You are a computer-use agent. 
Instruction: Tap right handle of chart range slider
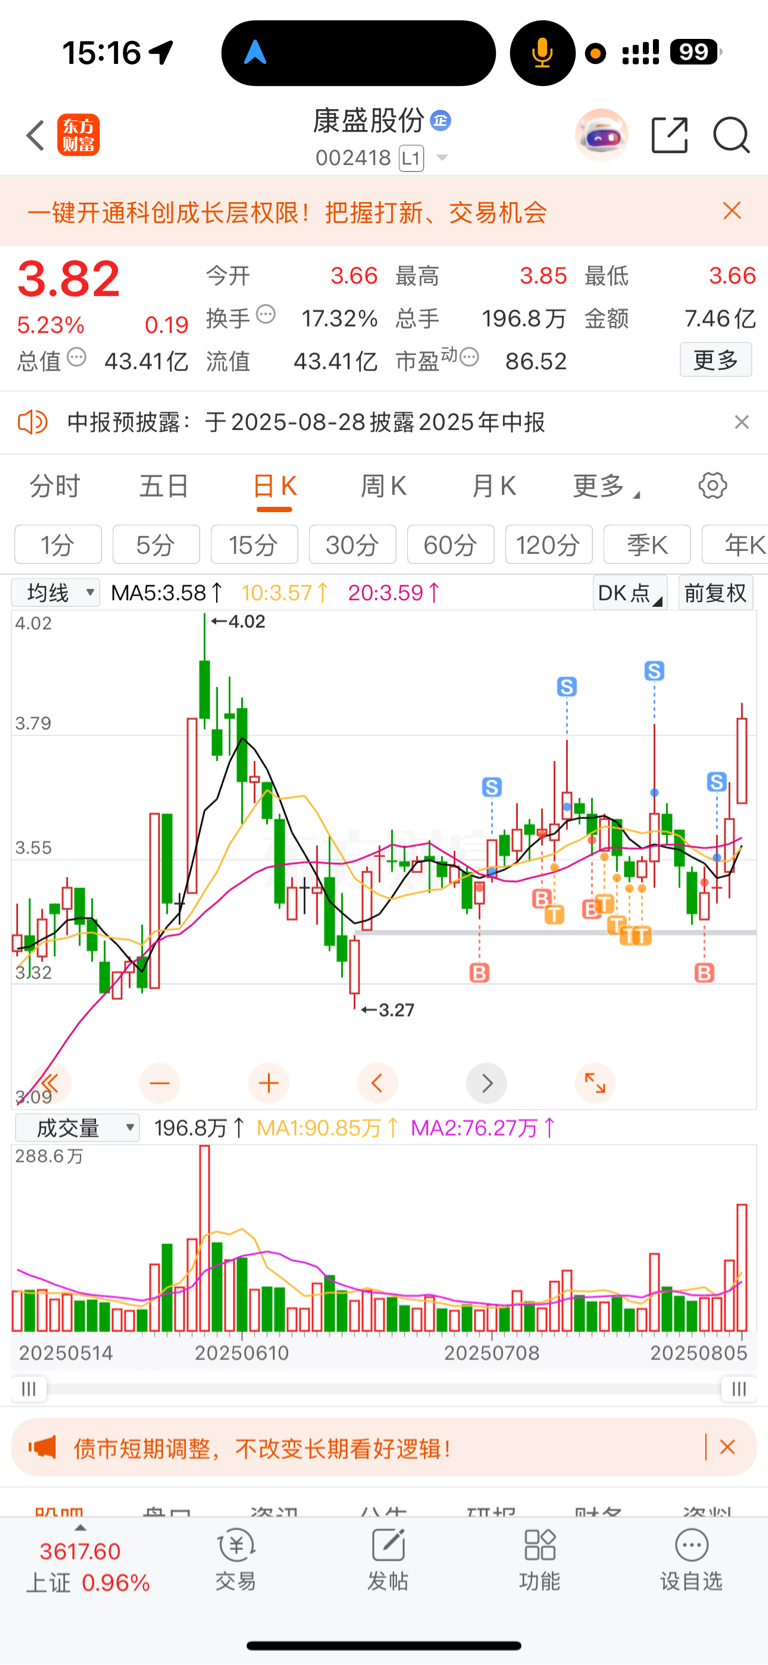tap(738, 1388)
